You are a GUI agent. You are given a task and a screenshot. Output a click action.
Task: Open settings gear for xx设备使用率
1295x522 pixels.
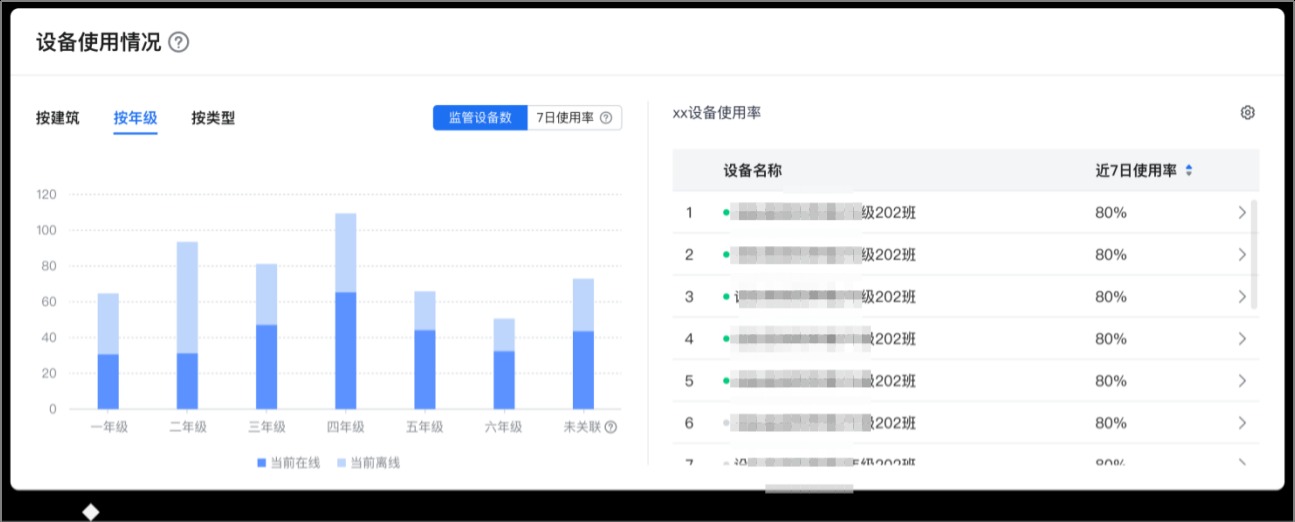(1247, 113)
